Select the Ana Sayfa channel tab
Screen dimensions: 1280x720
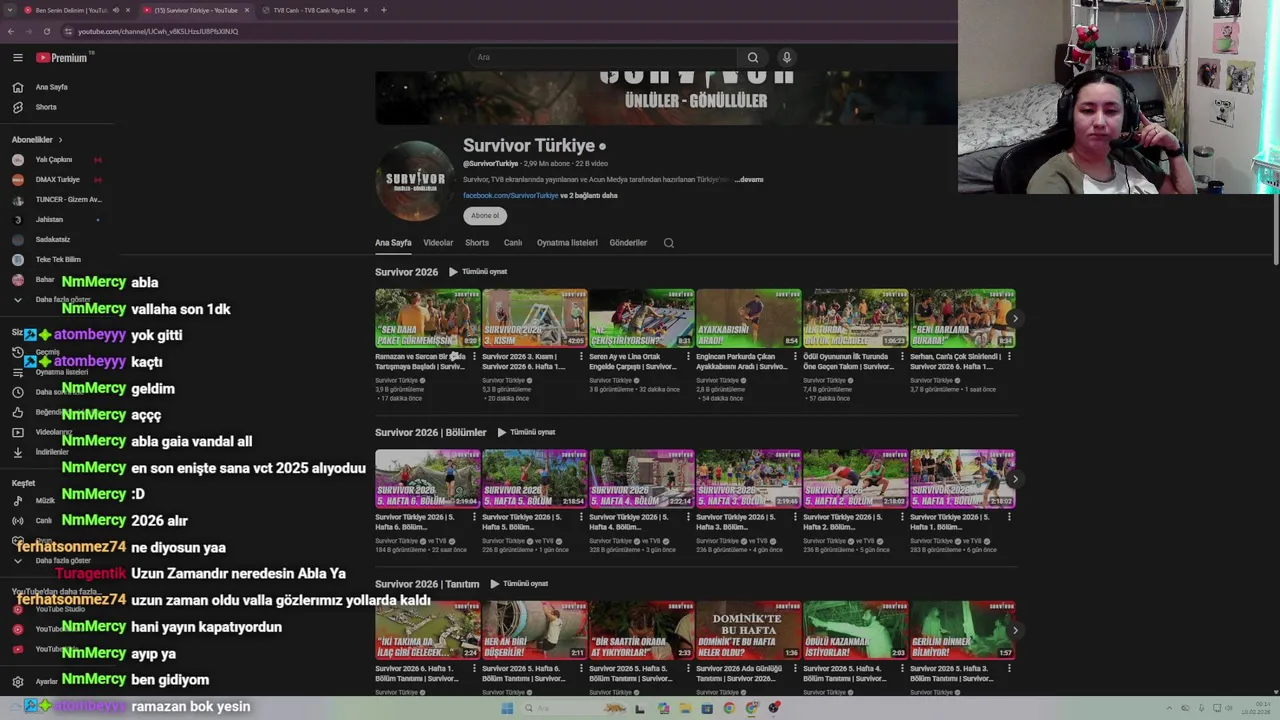(x=393, y=243)
